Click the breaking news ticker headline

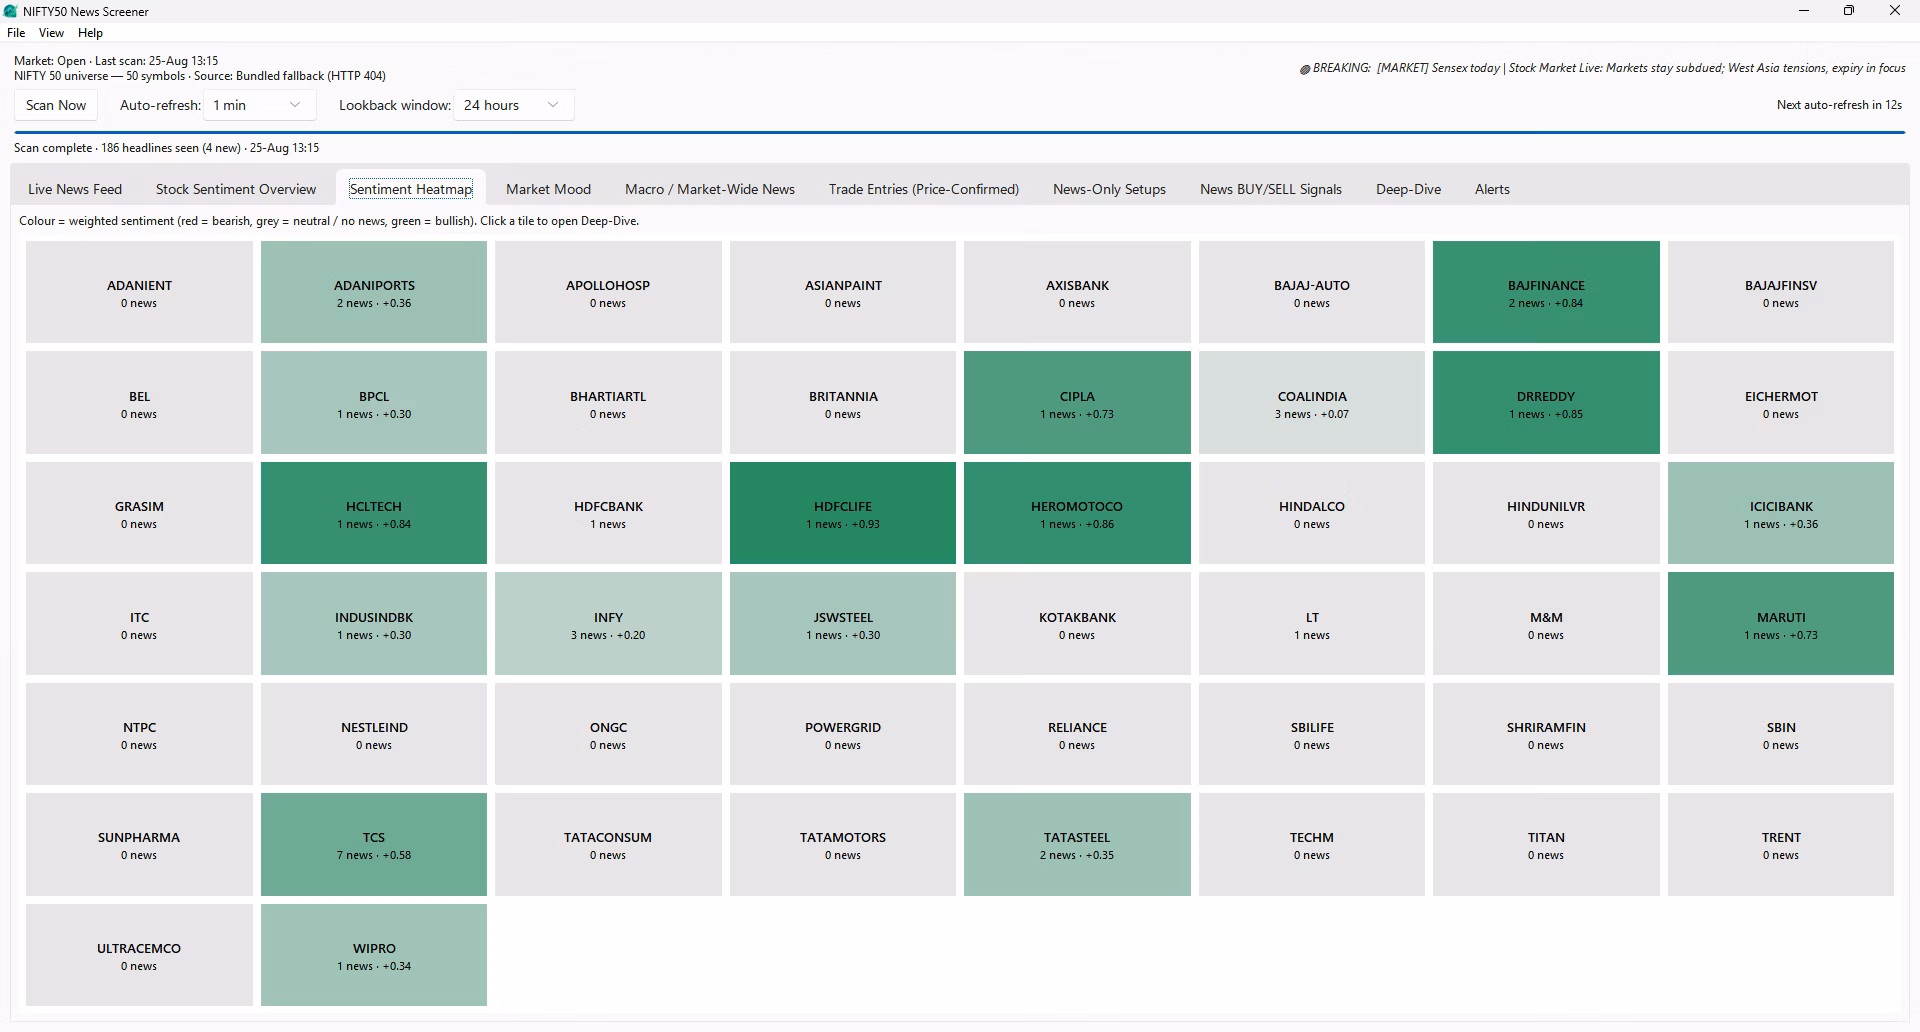click(1602, 68)
